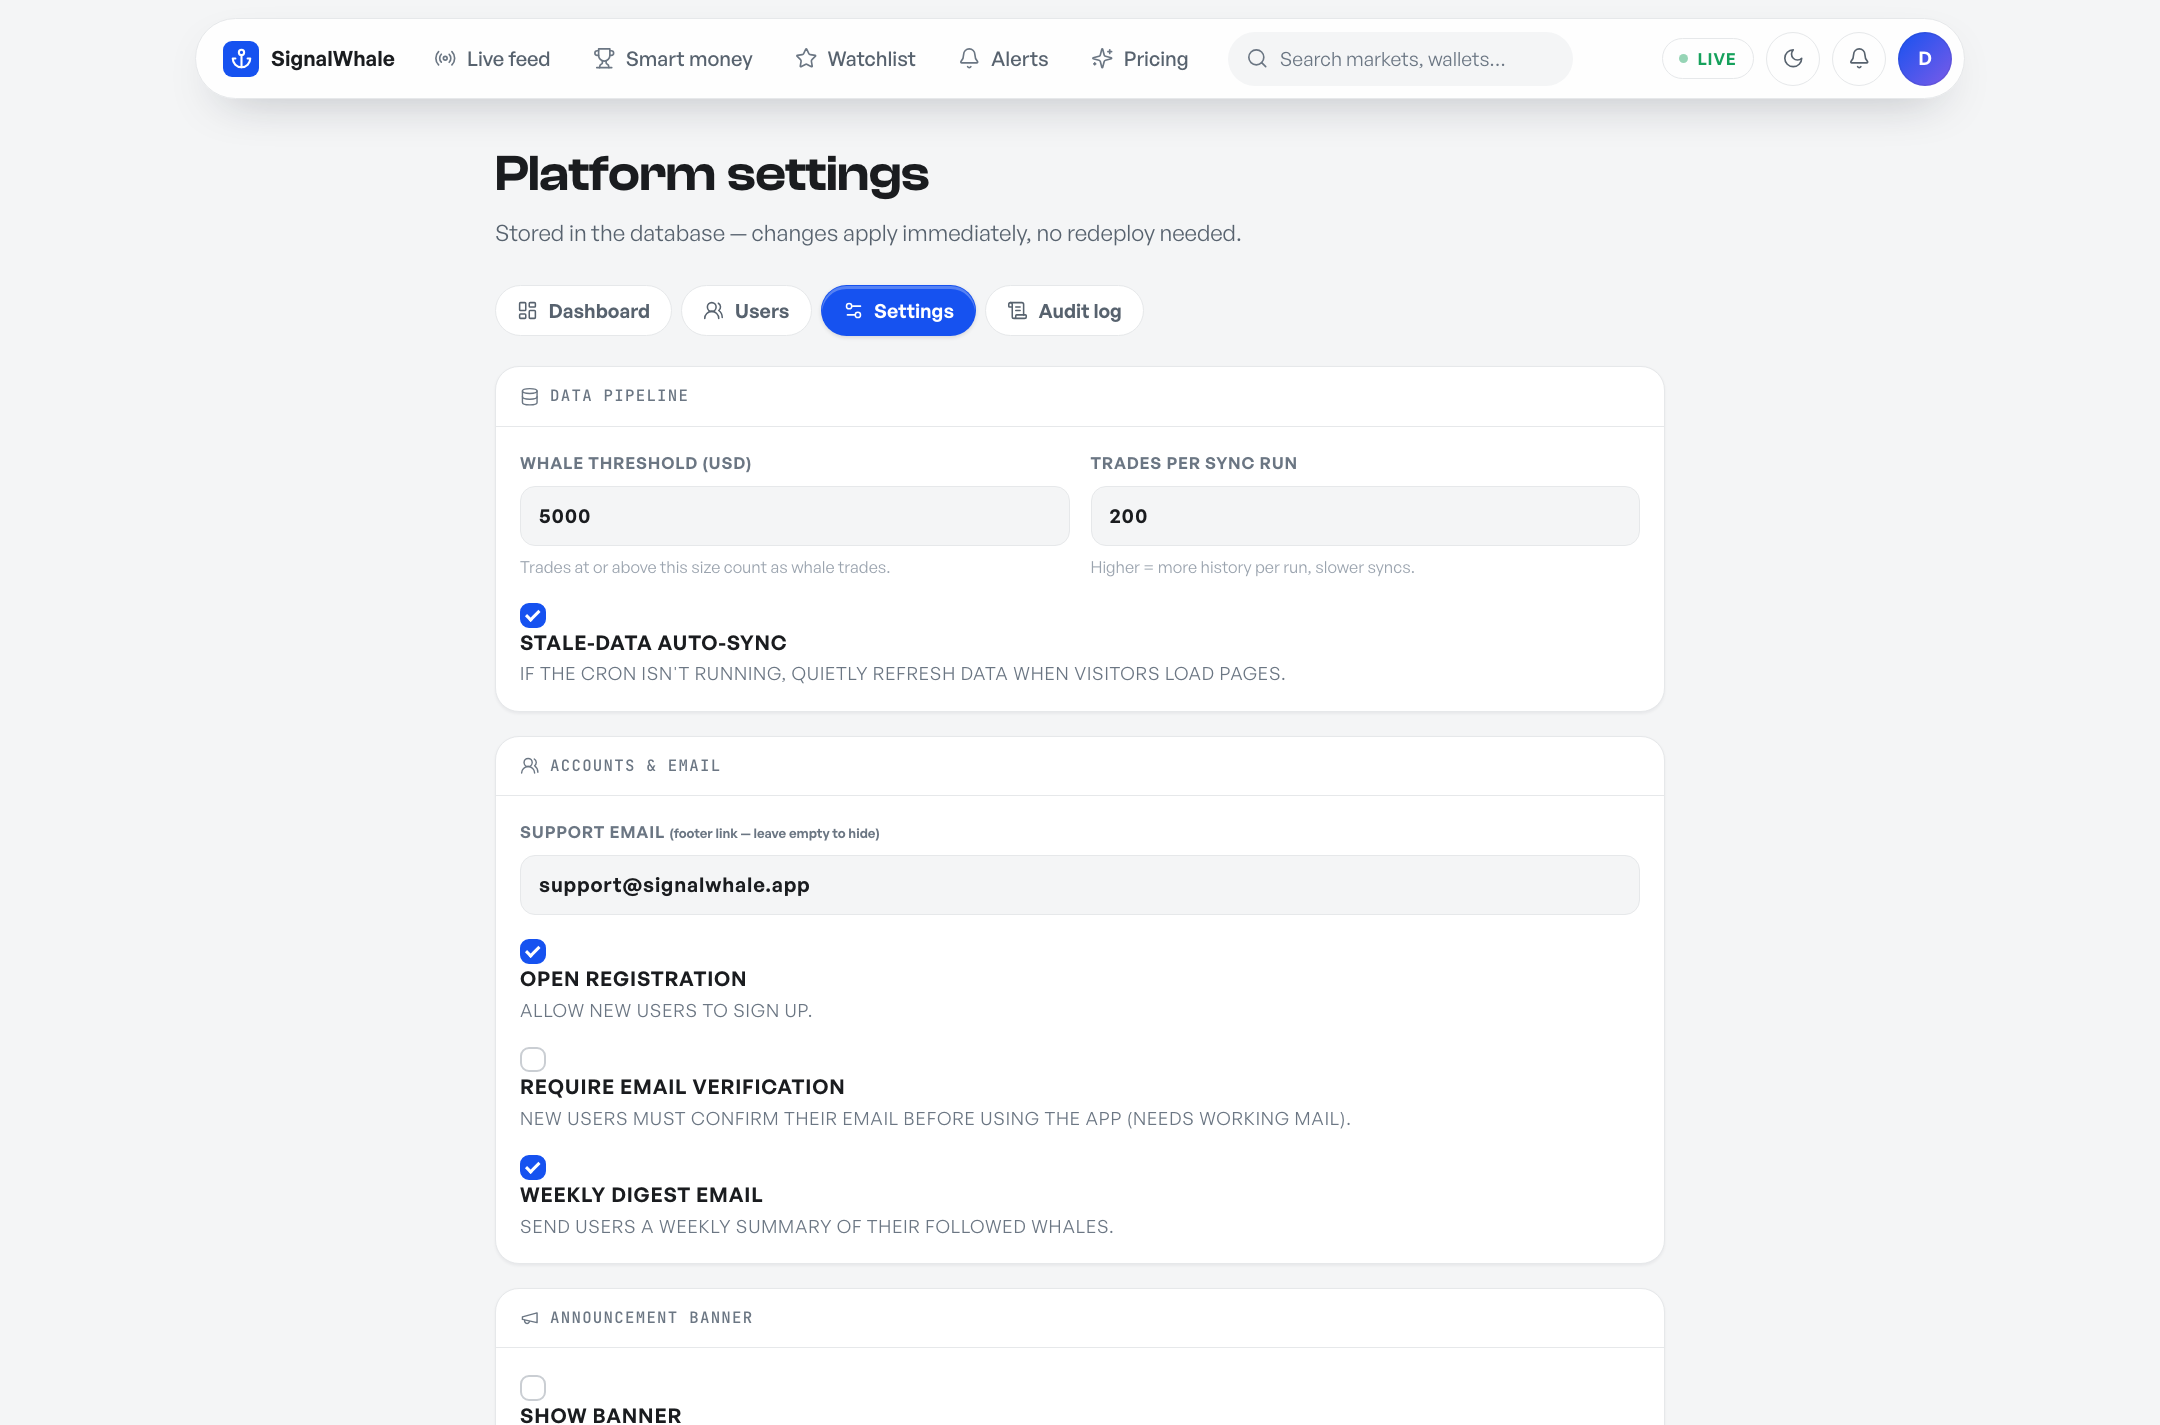Screen dimensions: 2160x1425
Task: Click the DATA PIPELINE section title
Action: click(x=619, y=396)
